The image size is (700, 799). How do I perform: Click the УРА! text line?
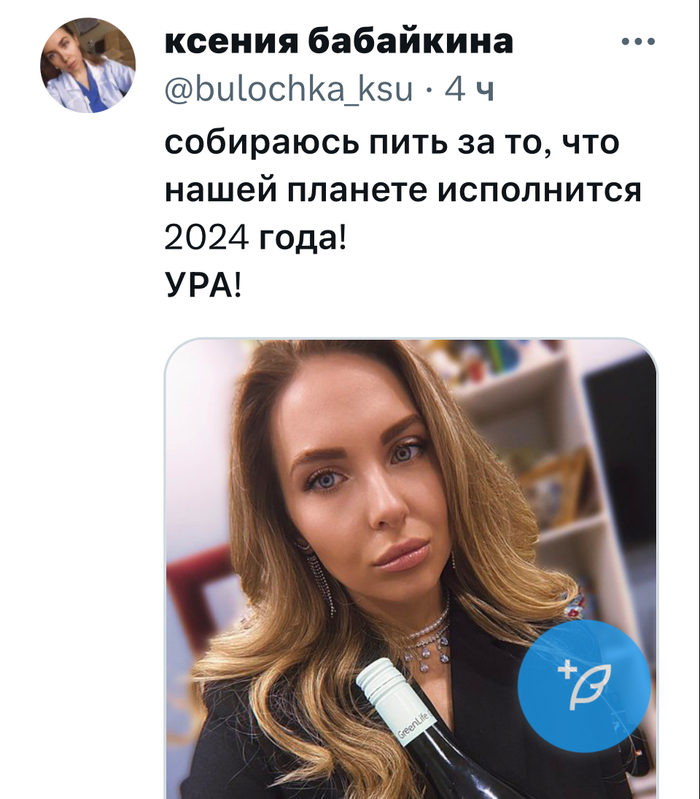click(203, 284)
